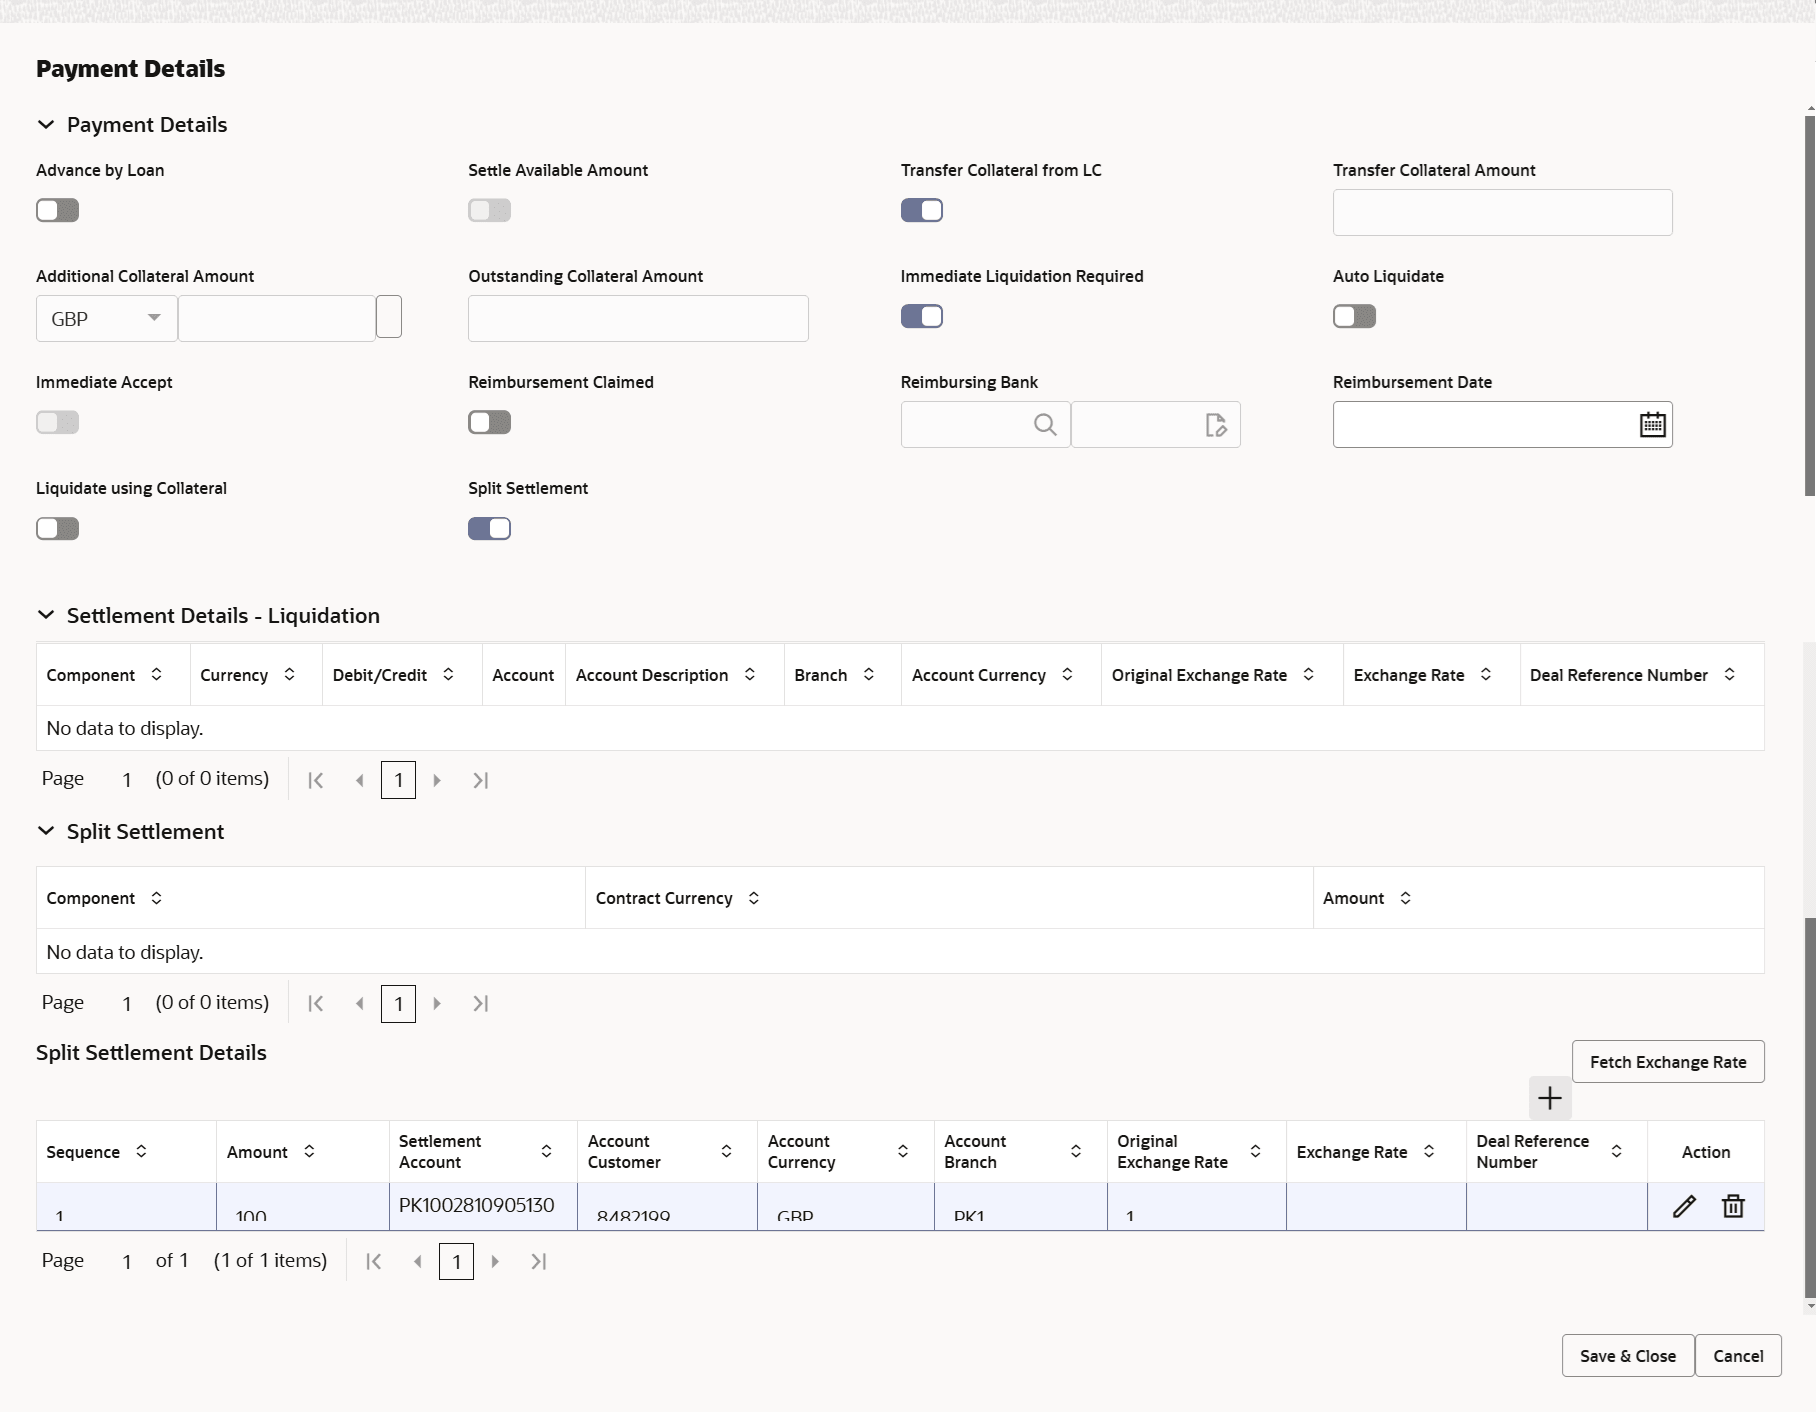This screenshot has width=1816, height=1412.
Task: Sort the Component column in Settlement Details
Action: [156, 675]
